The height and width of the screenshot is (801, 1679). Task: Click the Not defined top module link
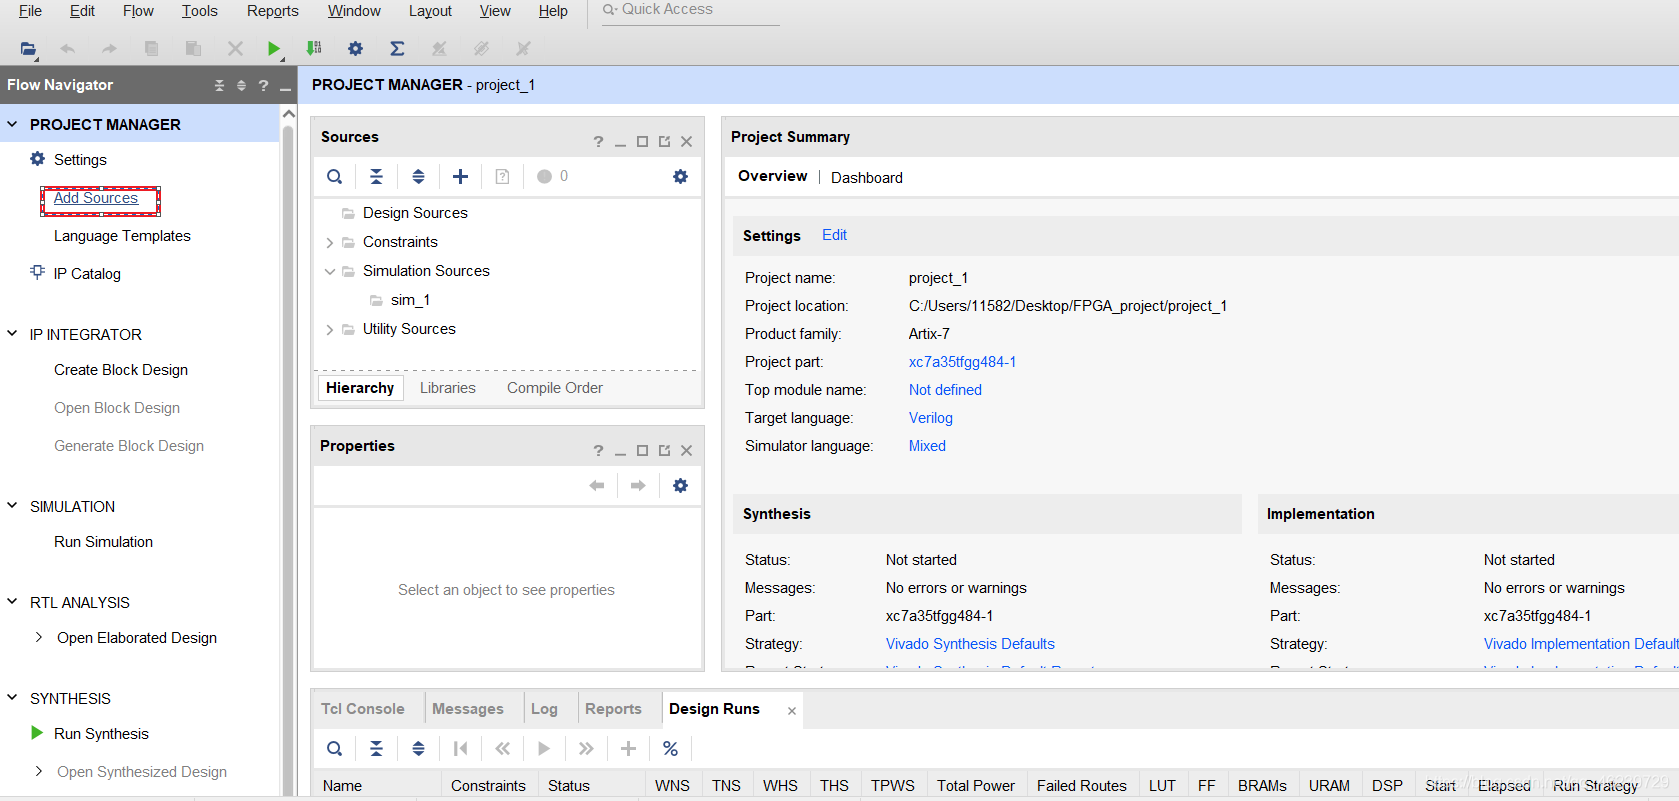pyautogui.click(x=945, y=390)
